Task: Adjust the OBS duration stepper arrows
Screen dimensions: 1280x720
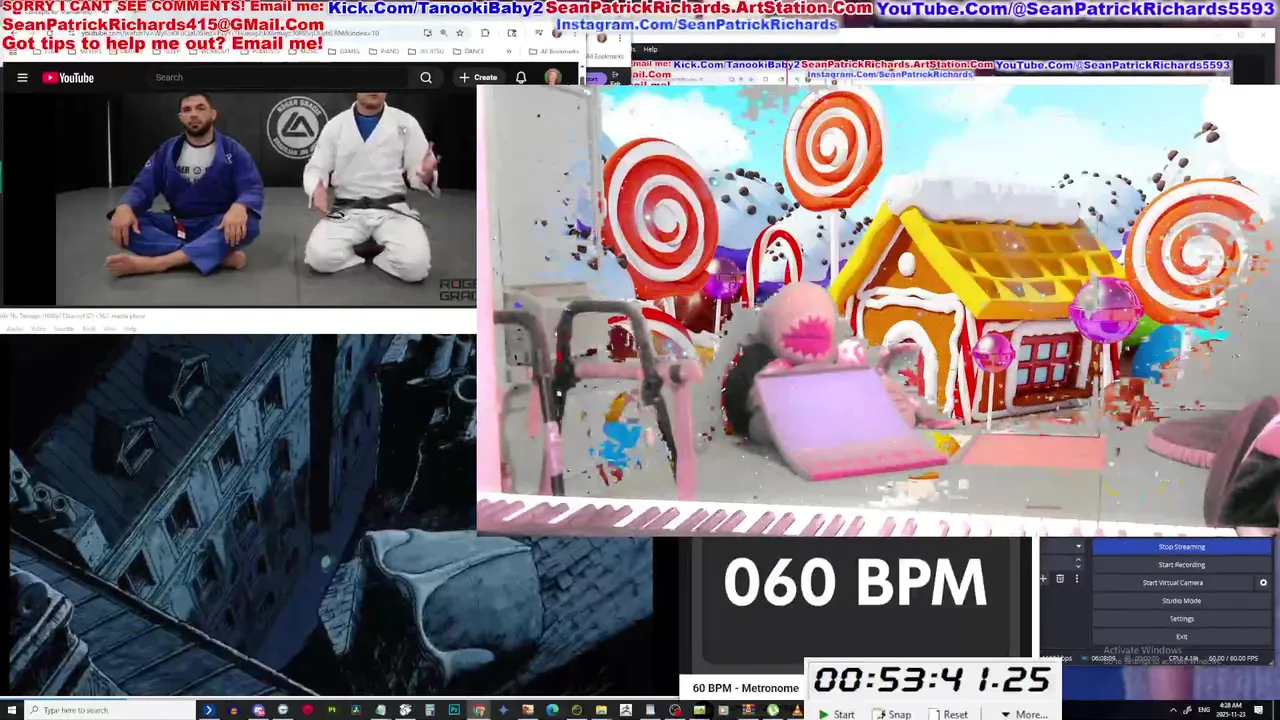Action: point(1078,564)
